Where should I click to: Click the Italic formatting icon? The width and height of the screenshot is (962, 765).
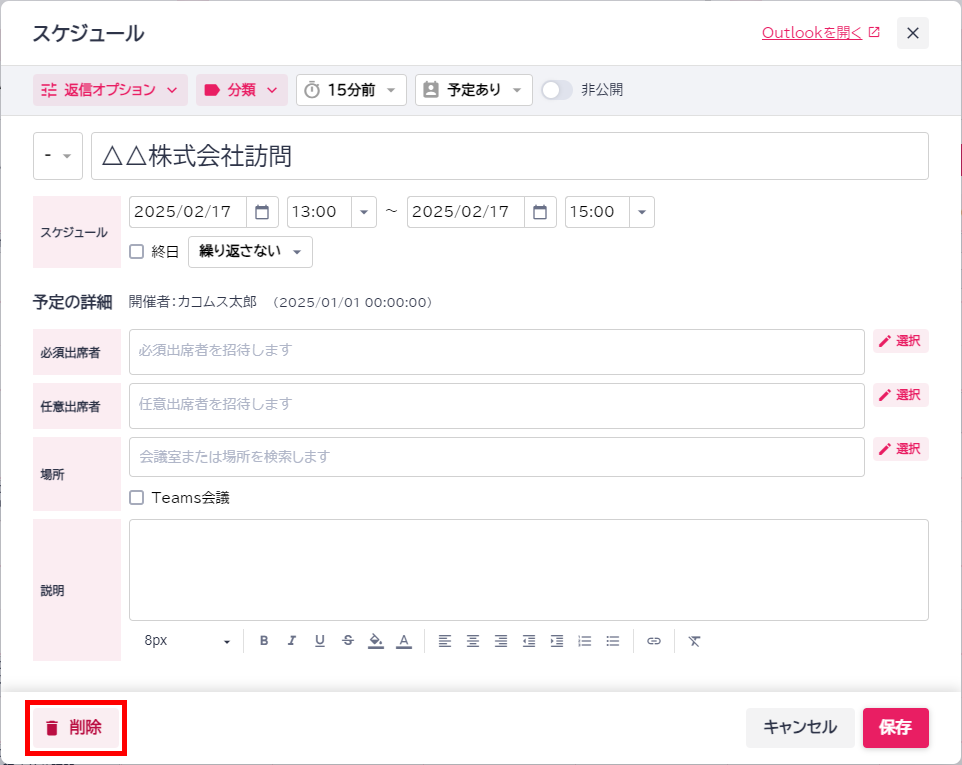click(x=291, y=640)
